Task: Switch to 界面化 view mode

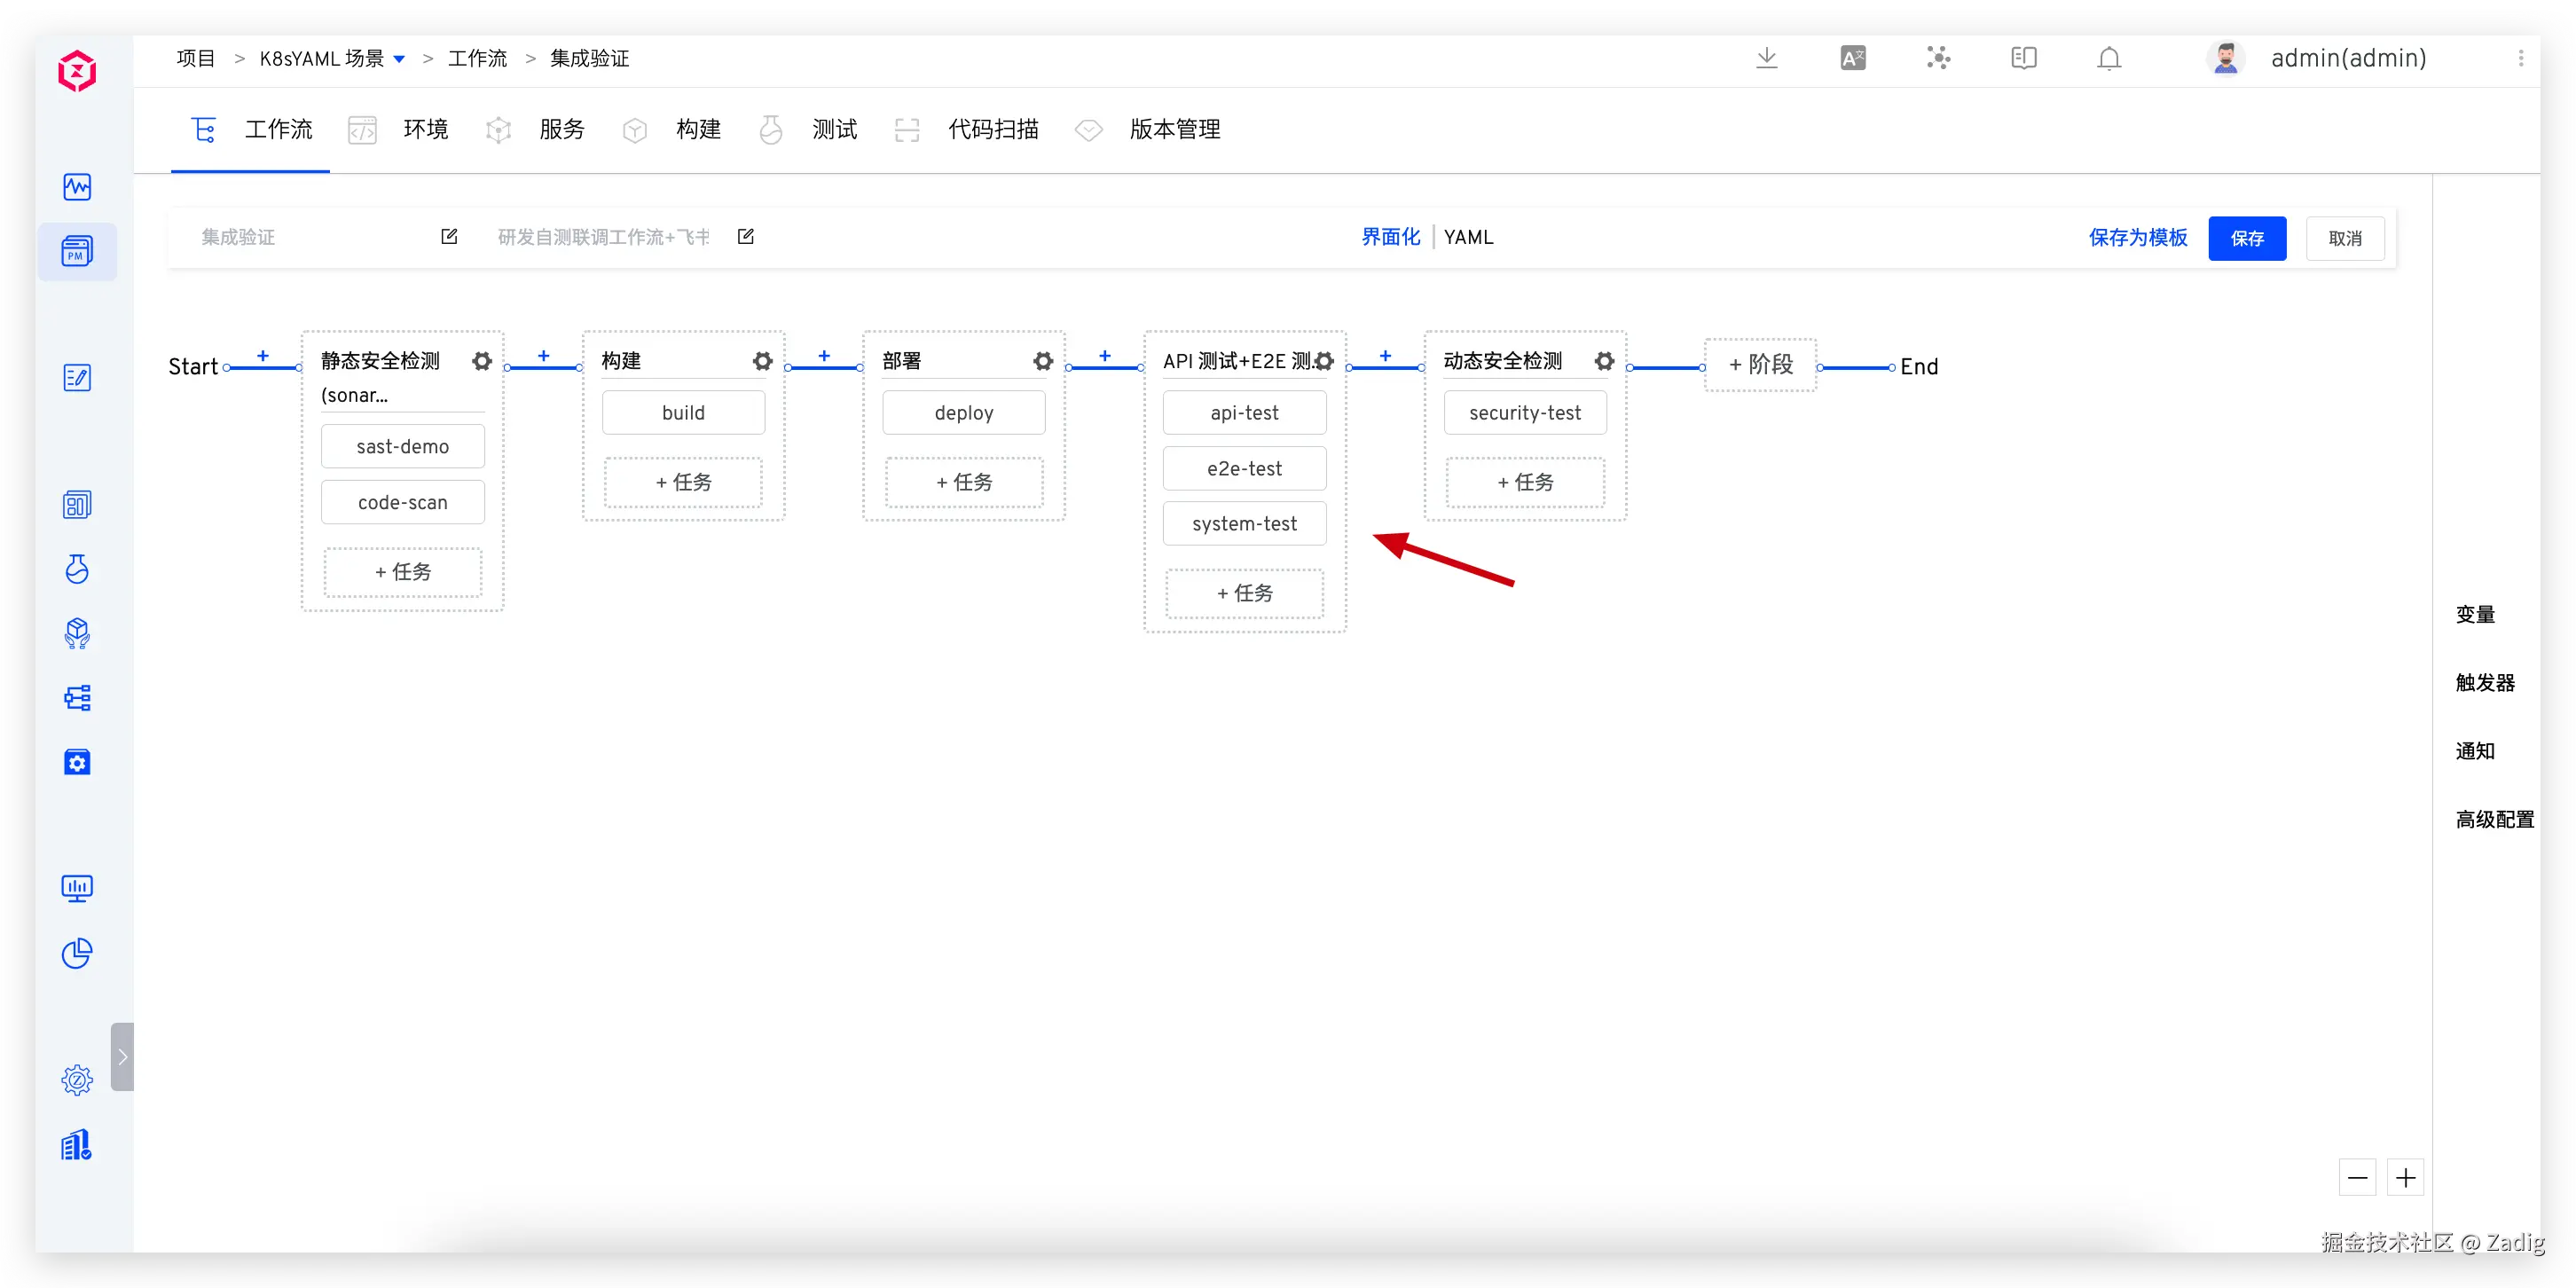Action: tap(1390, 238)
